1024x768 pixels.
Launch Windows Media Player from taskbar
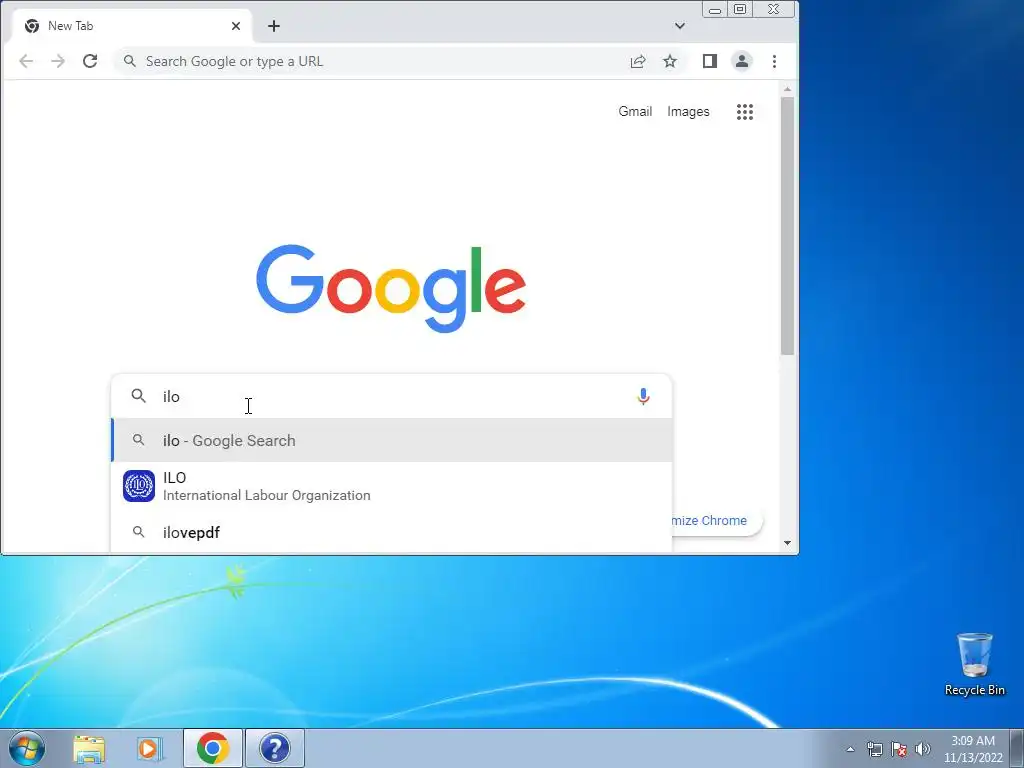click(x=150, y=749)
